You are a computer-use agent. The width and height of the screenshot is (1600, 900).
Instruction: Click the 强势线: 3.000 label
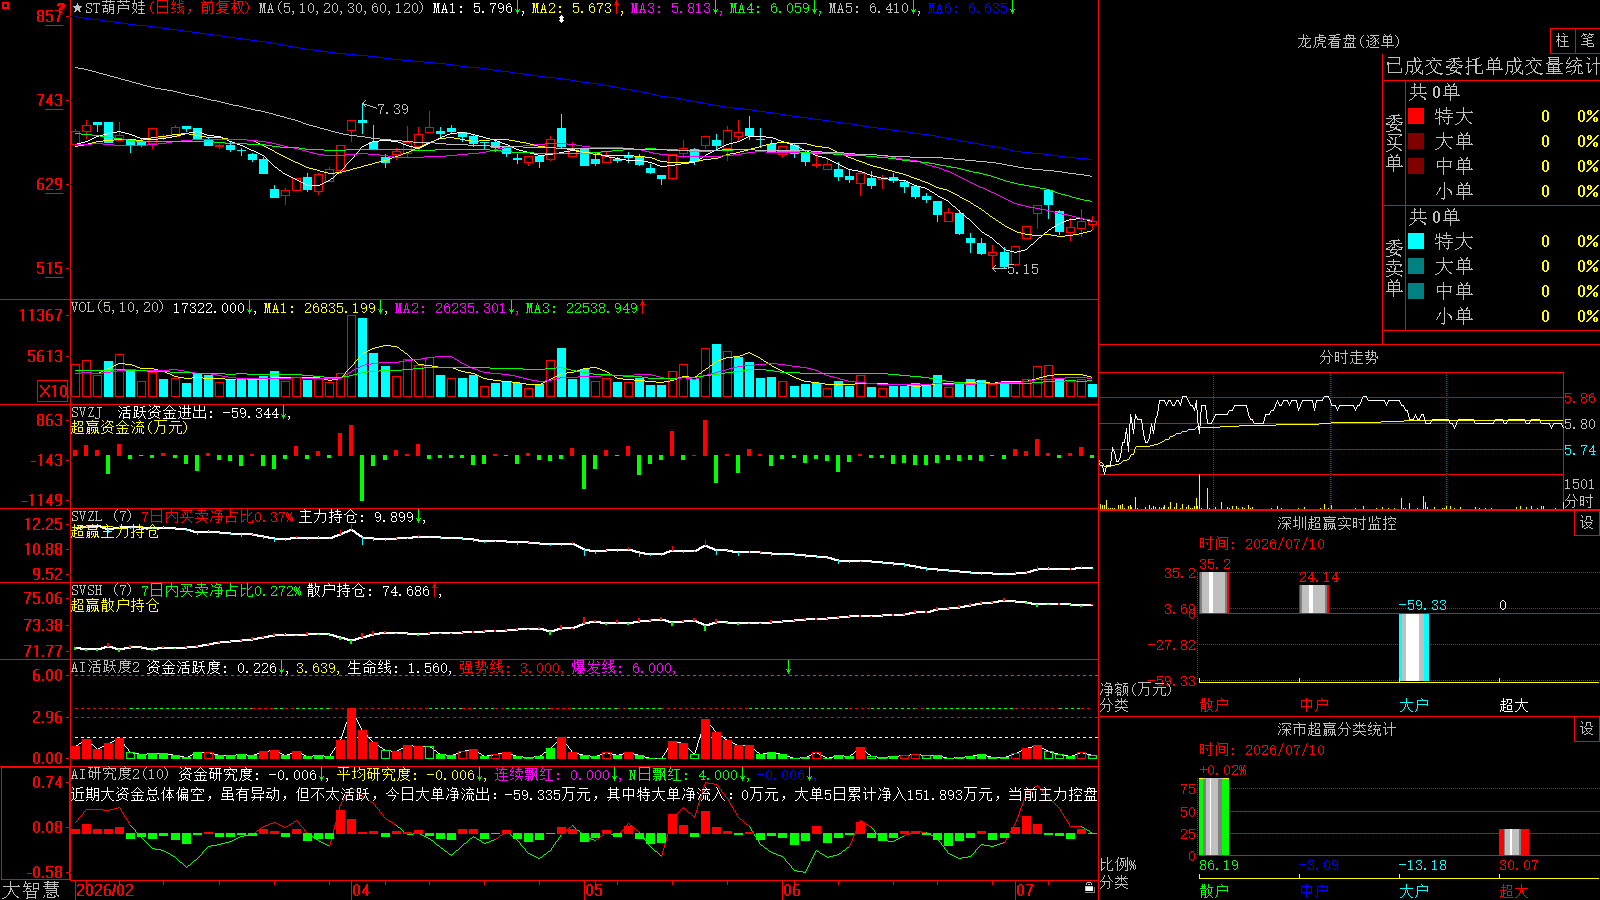tap(511, 667)
